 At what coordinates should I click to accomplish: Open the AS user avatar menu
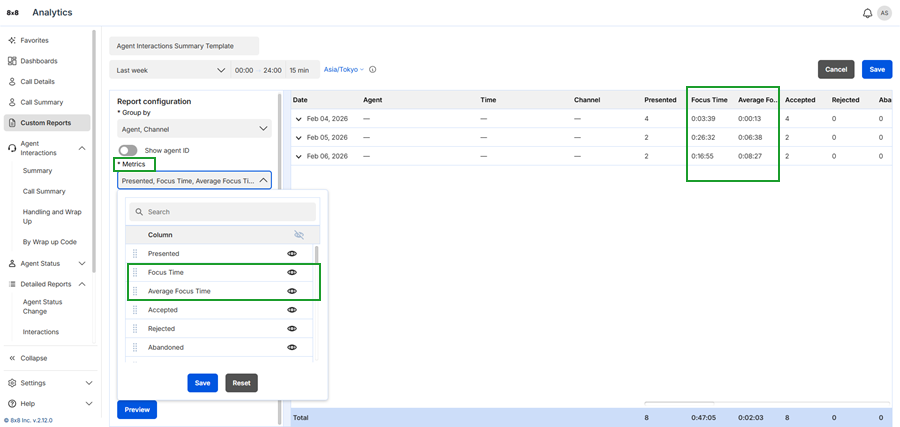tap(884, 13)
